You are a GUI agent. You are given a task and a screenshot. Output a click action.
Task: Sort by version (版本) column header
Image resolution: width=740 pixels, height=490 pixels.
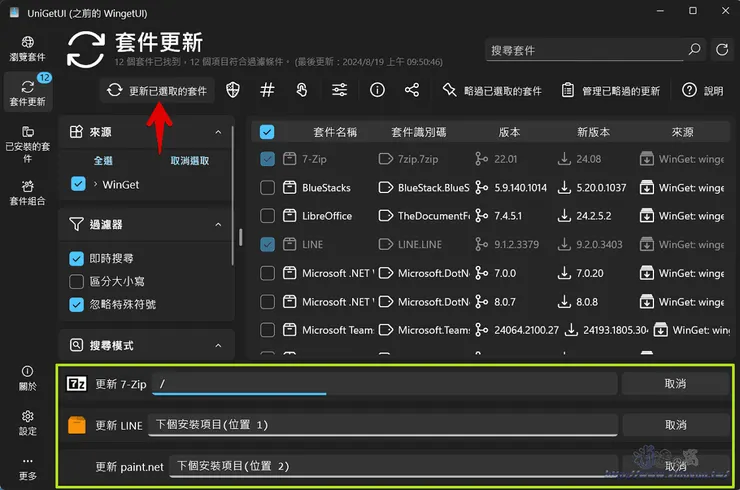pyautogui.click(x=509, y=132)
